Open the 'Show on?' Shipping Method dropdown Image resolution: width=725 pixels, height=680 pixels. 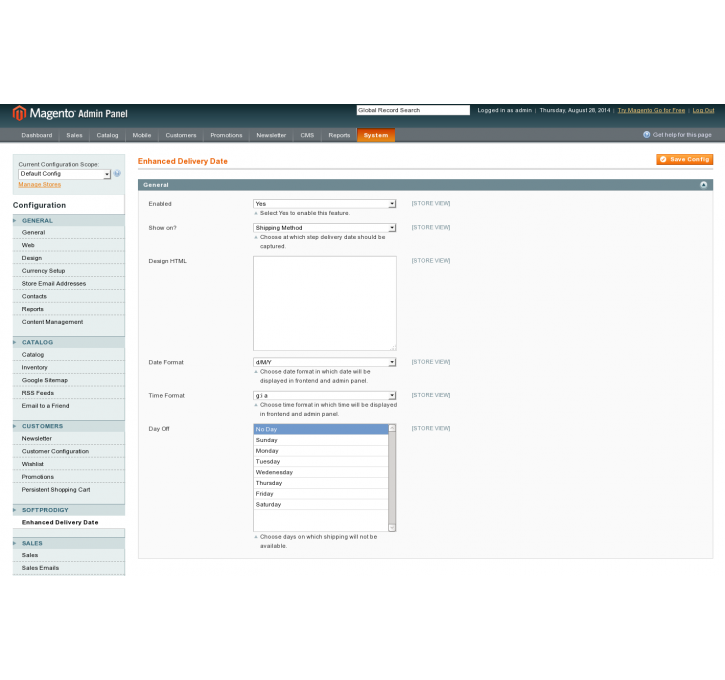pos(324,228)
